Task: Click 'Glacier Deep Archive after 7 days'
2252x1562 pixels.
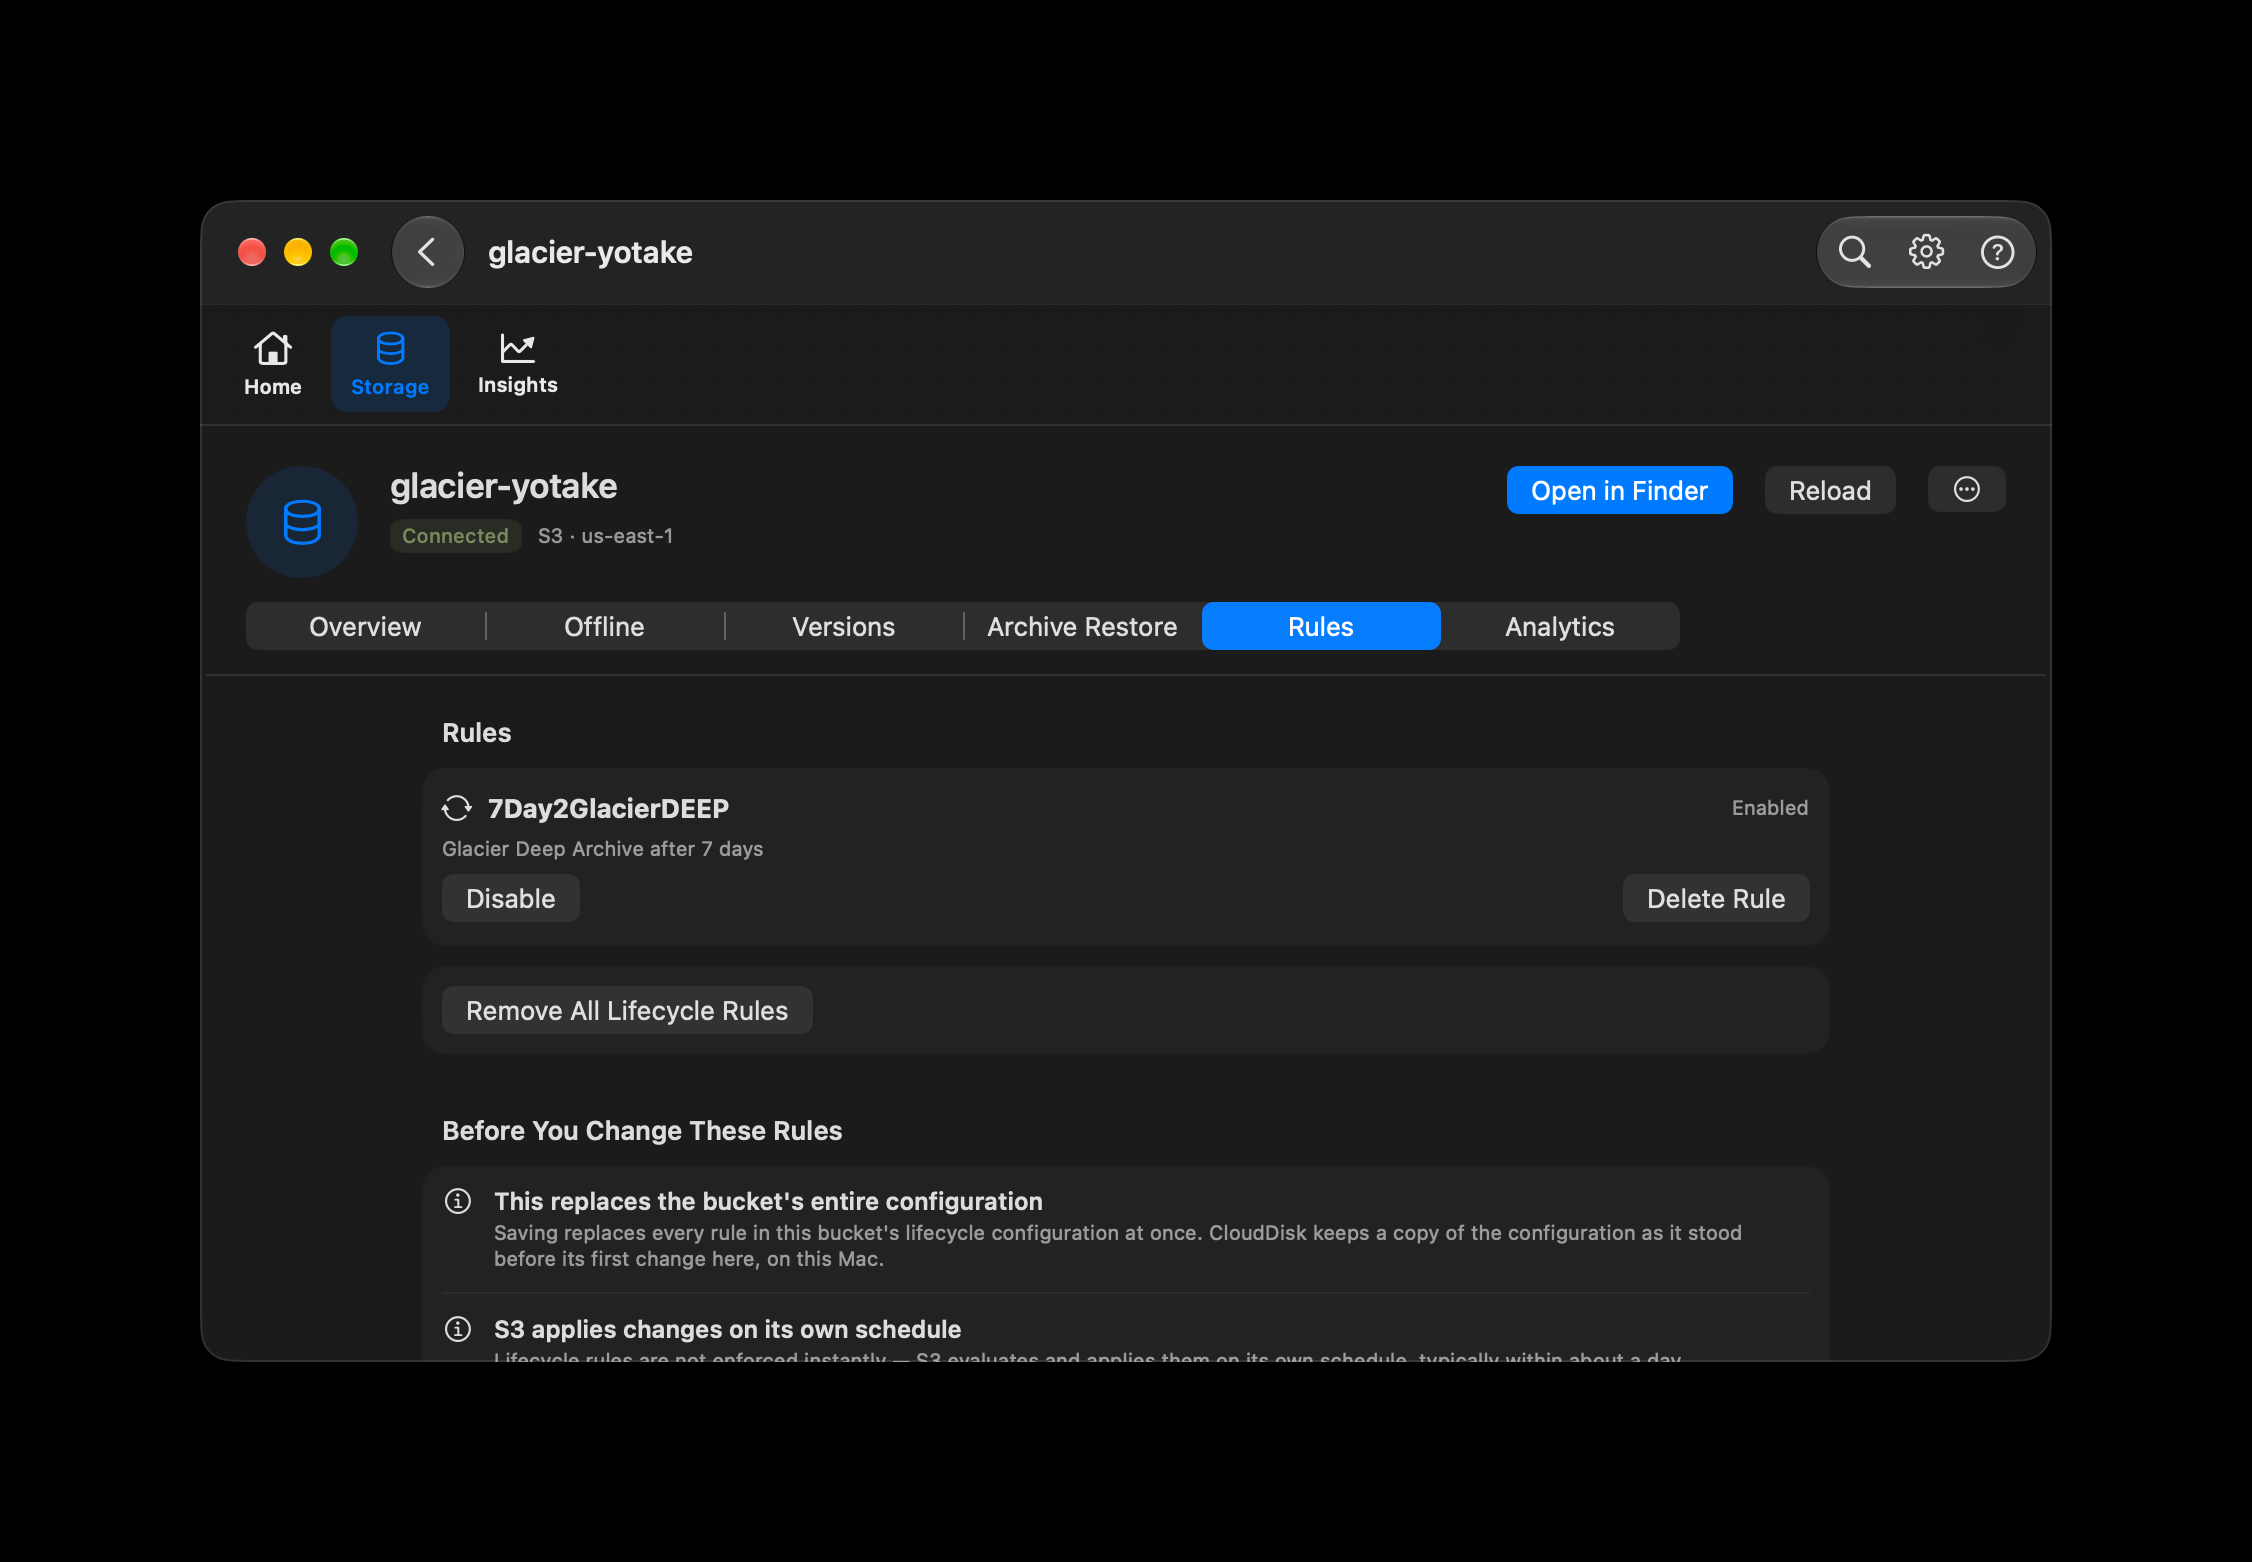Action: (x=602, y=849)
